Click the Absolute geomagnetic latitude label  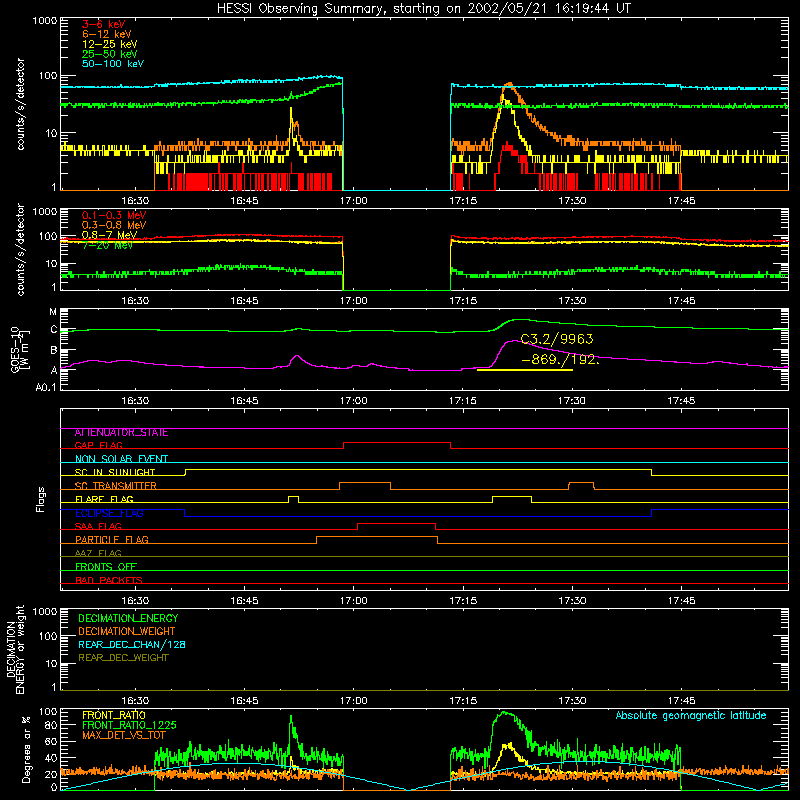691,716
